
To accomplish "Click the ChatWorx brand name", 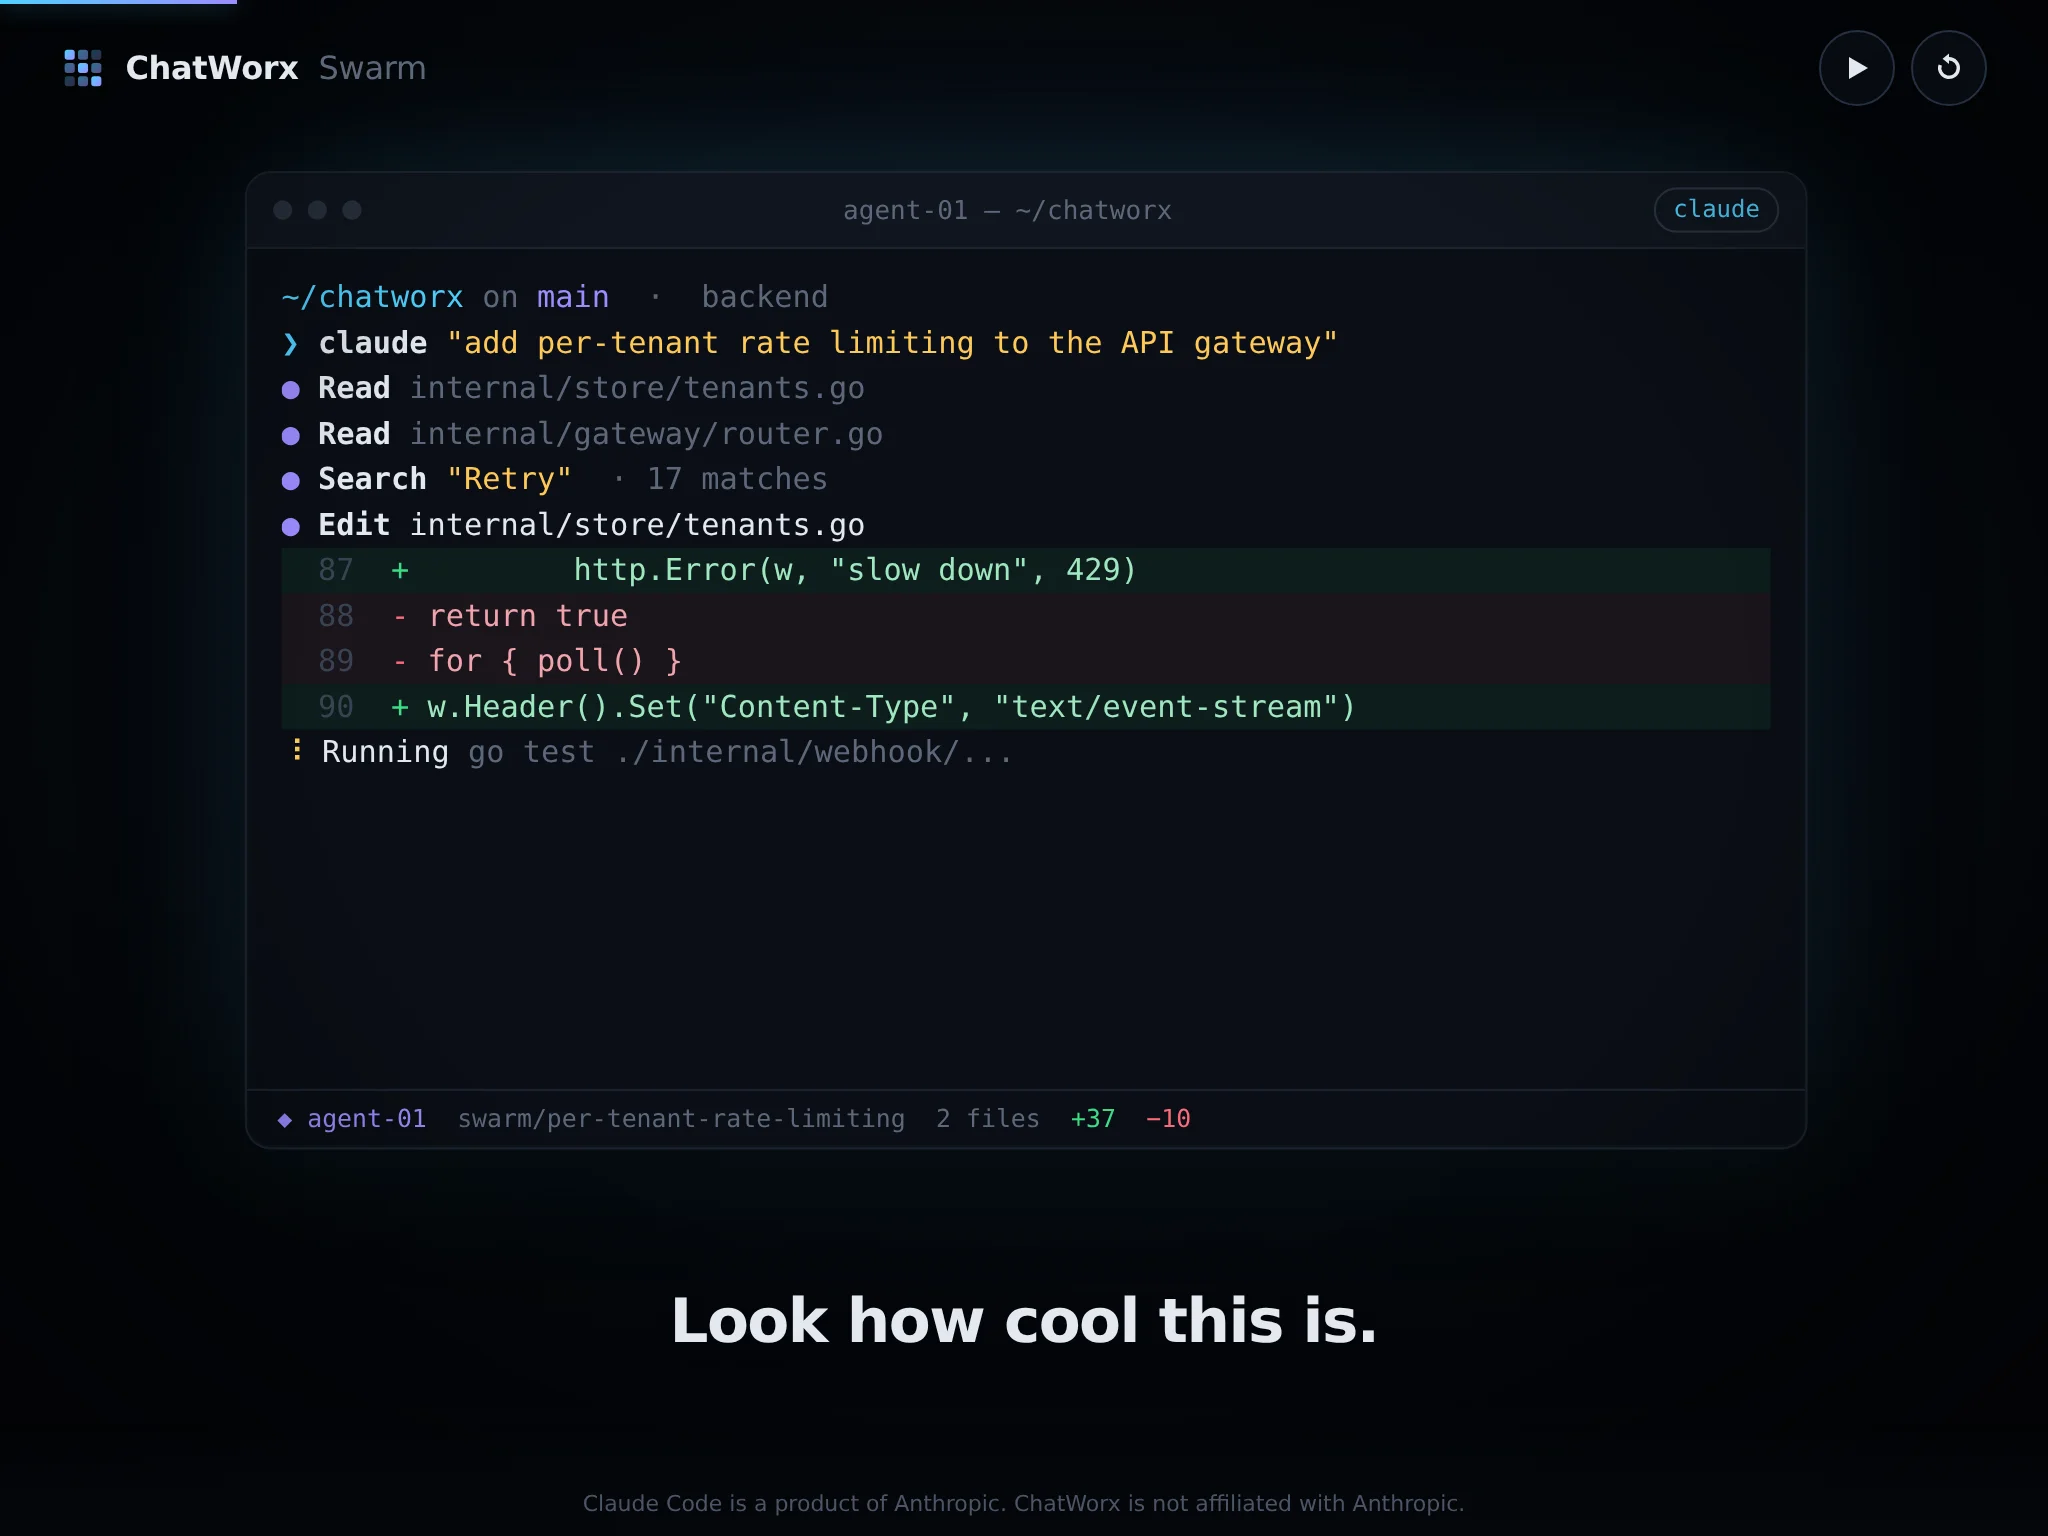I will point(212,68).
